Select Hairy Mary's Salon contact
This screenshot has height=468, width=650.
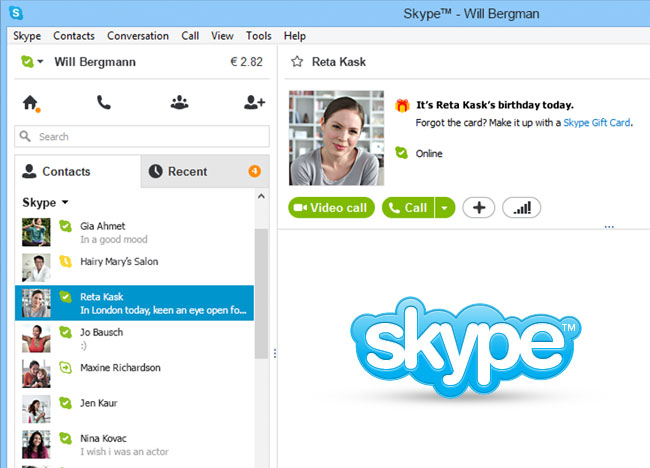tap(135, 267)
